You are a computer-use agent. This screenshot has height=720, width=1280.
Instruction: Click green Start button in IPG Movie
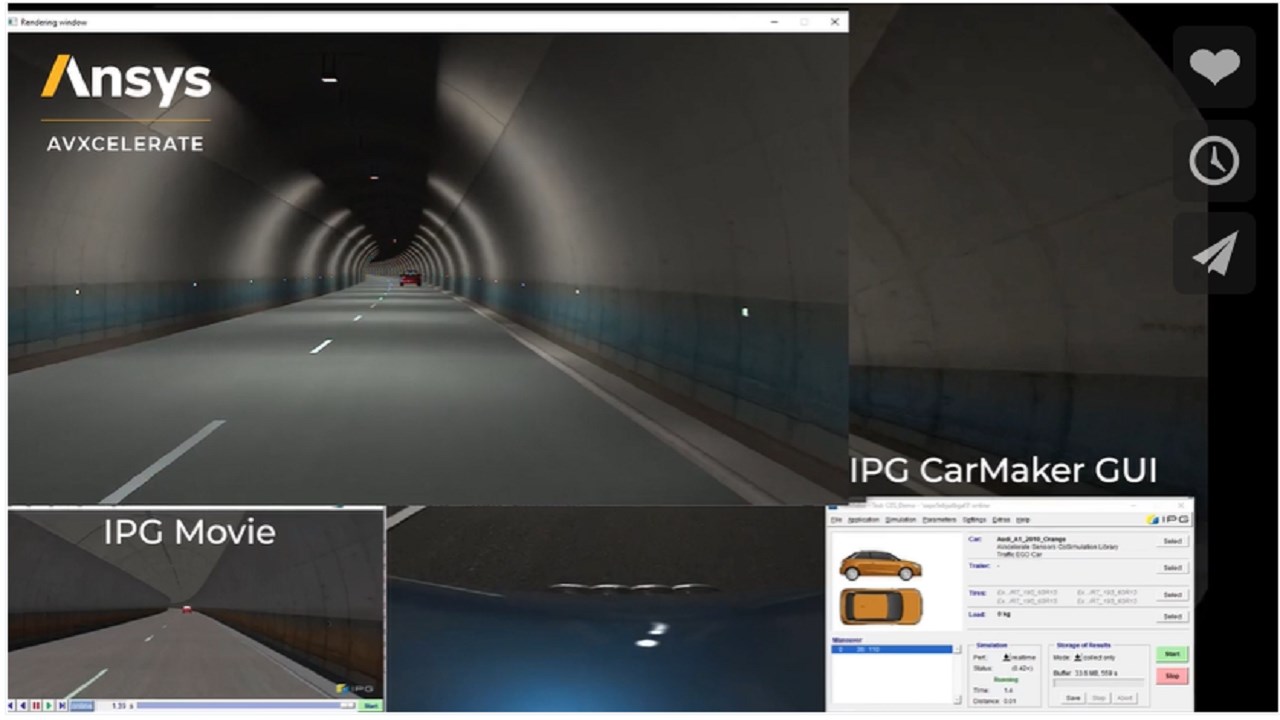tap(370, 706)
